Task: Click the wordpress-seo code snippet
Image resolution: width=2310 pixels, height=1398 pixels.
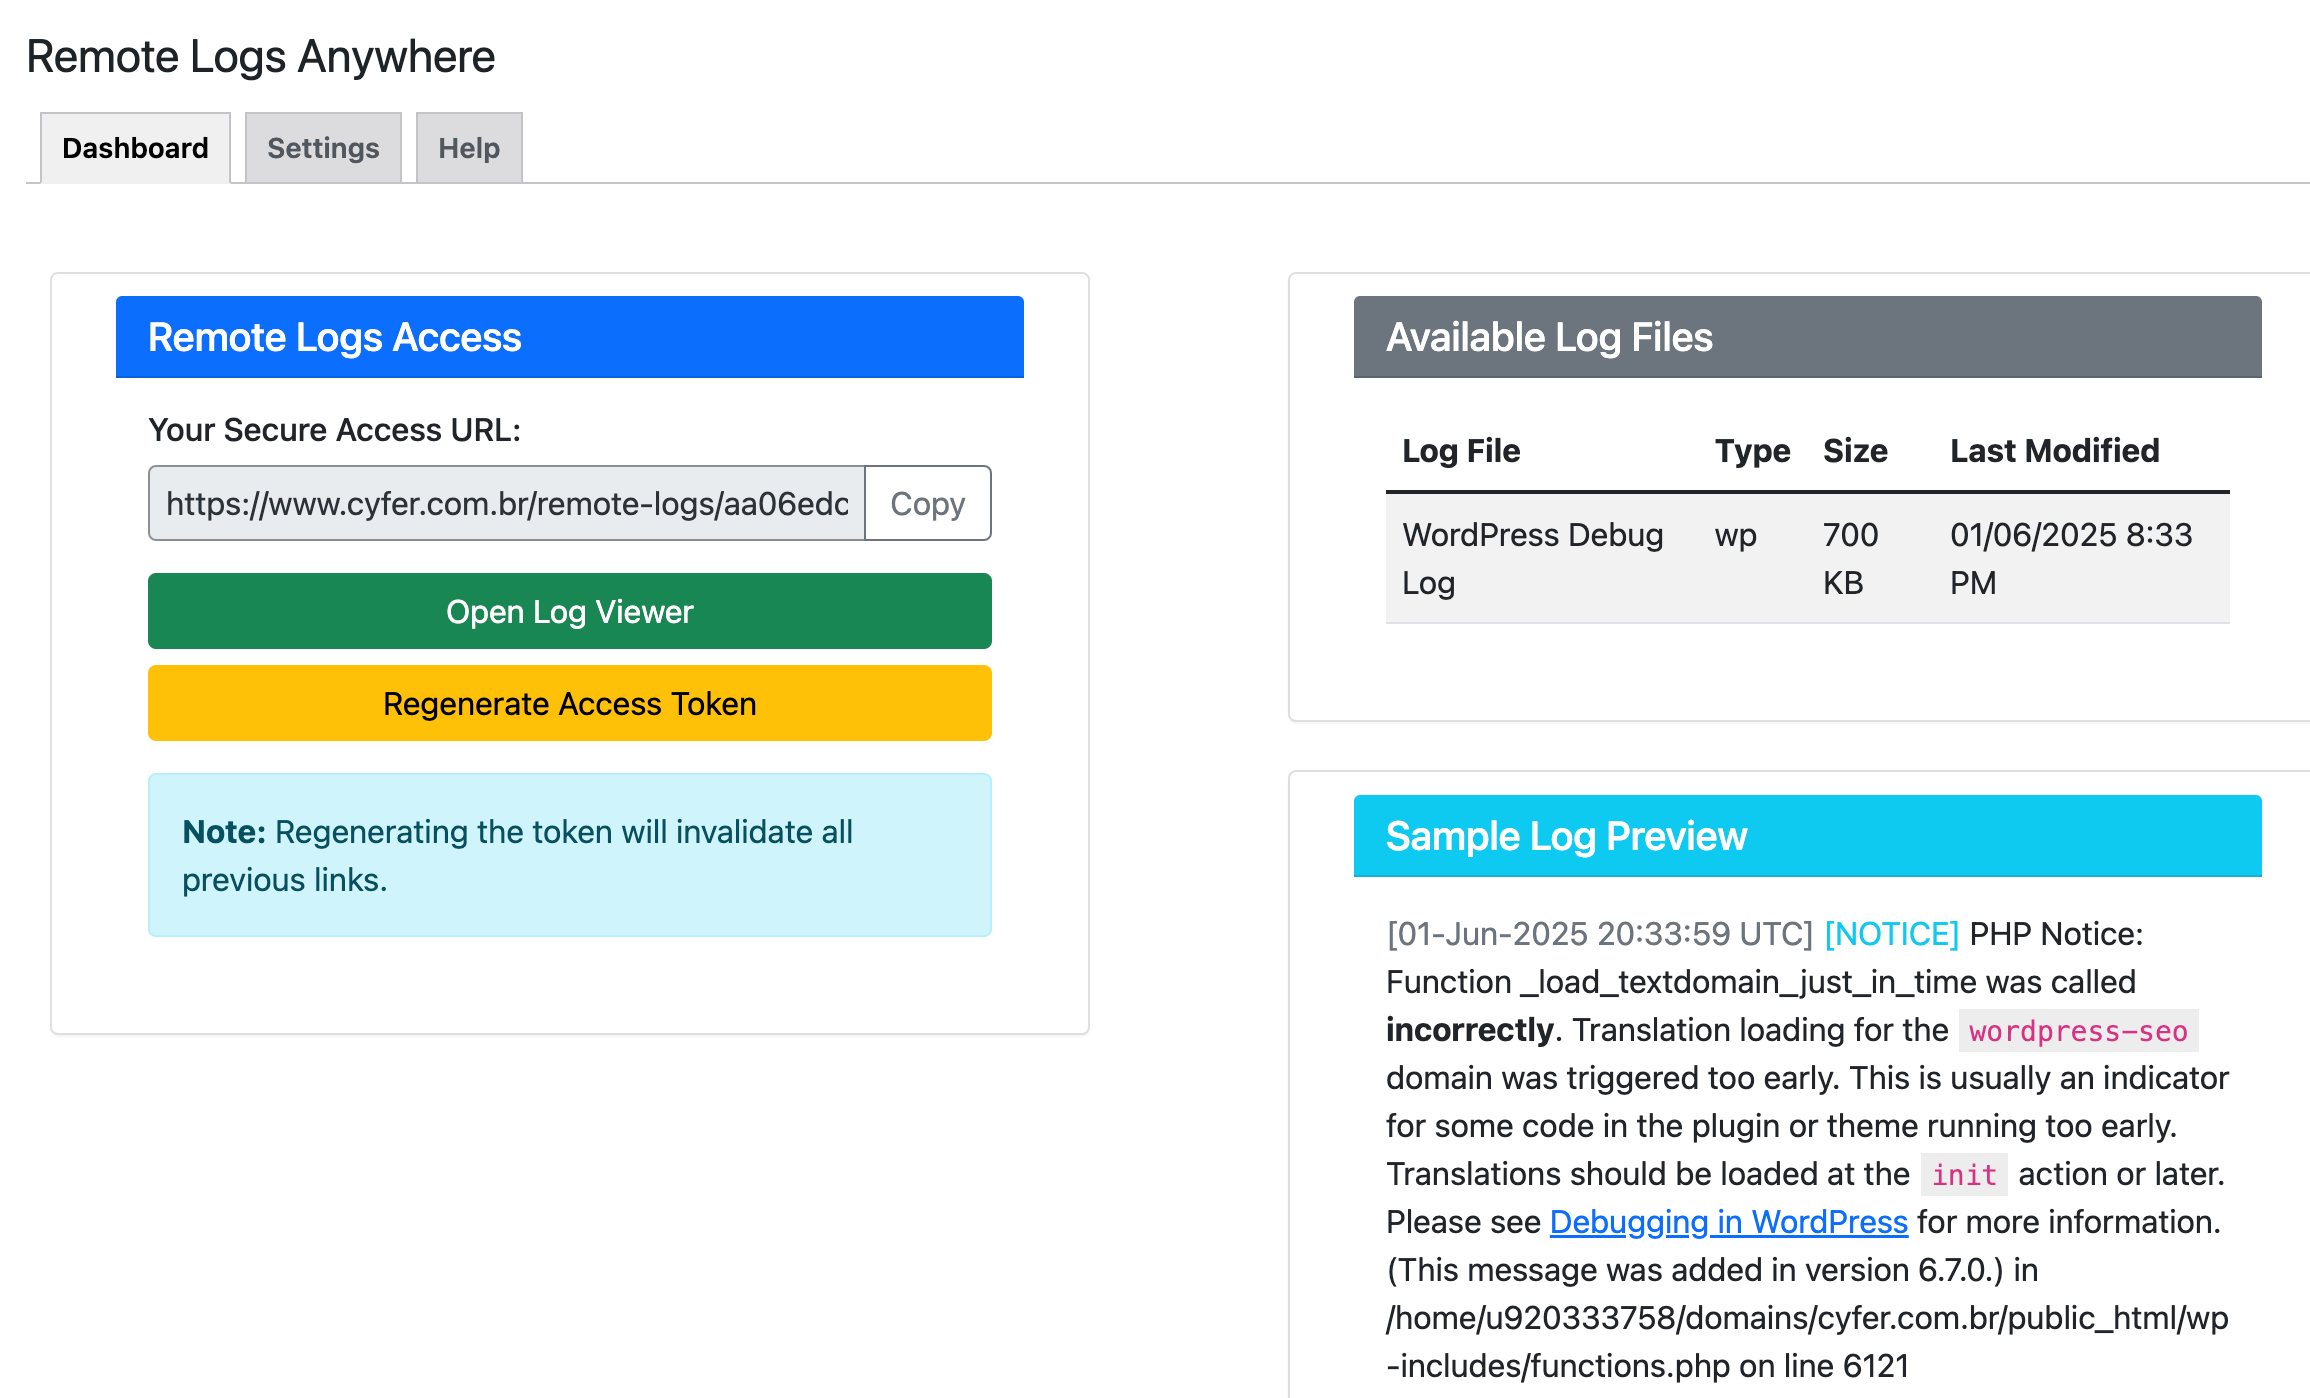Action: (x=2078, y=1031)
